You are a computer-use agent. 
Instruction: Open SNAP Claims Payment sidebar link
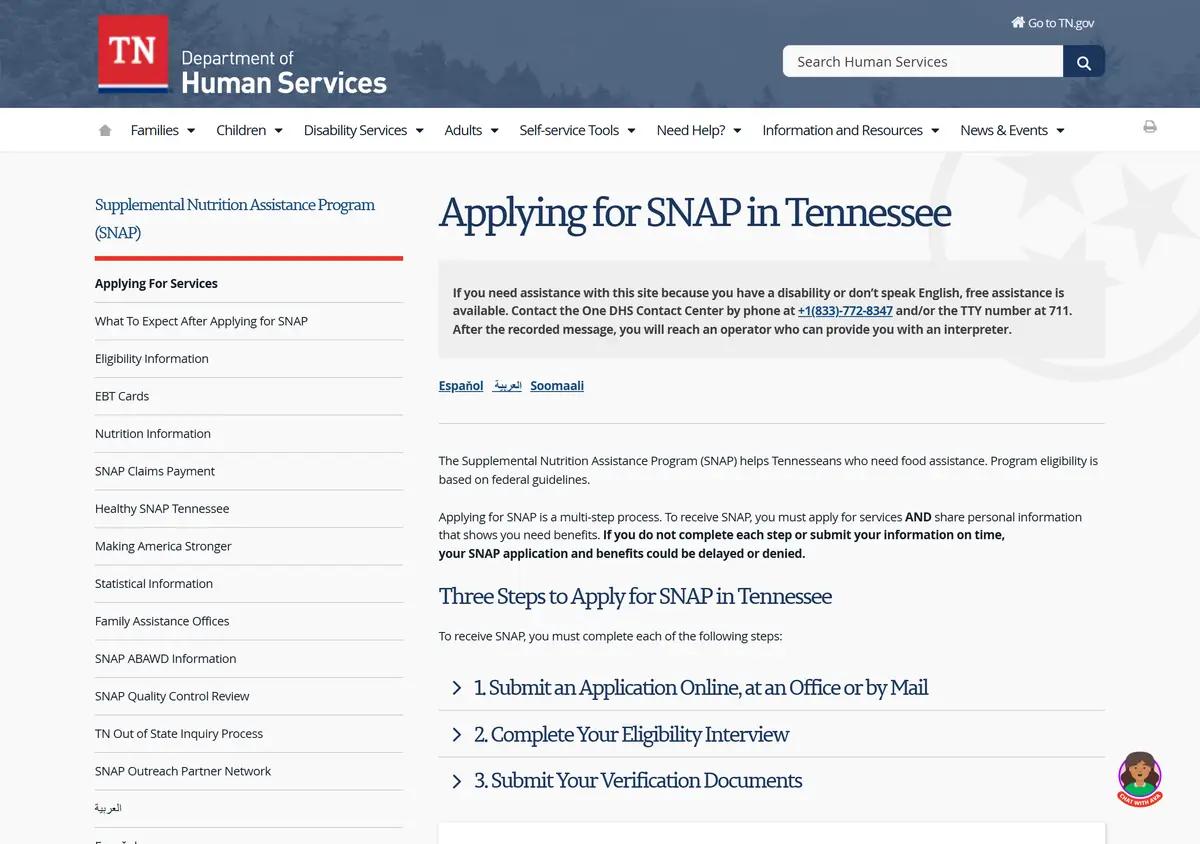(x=155, y=471)
